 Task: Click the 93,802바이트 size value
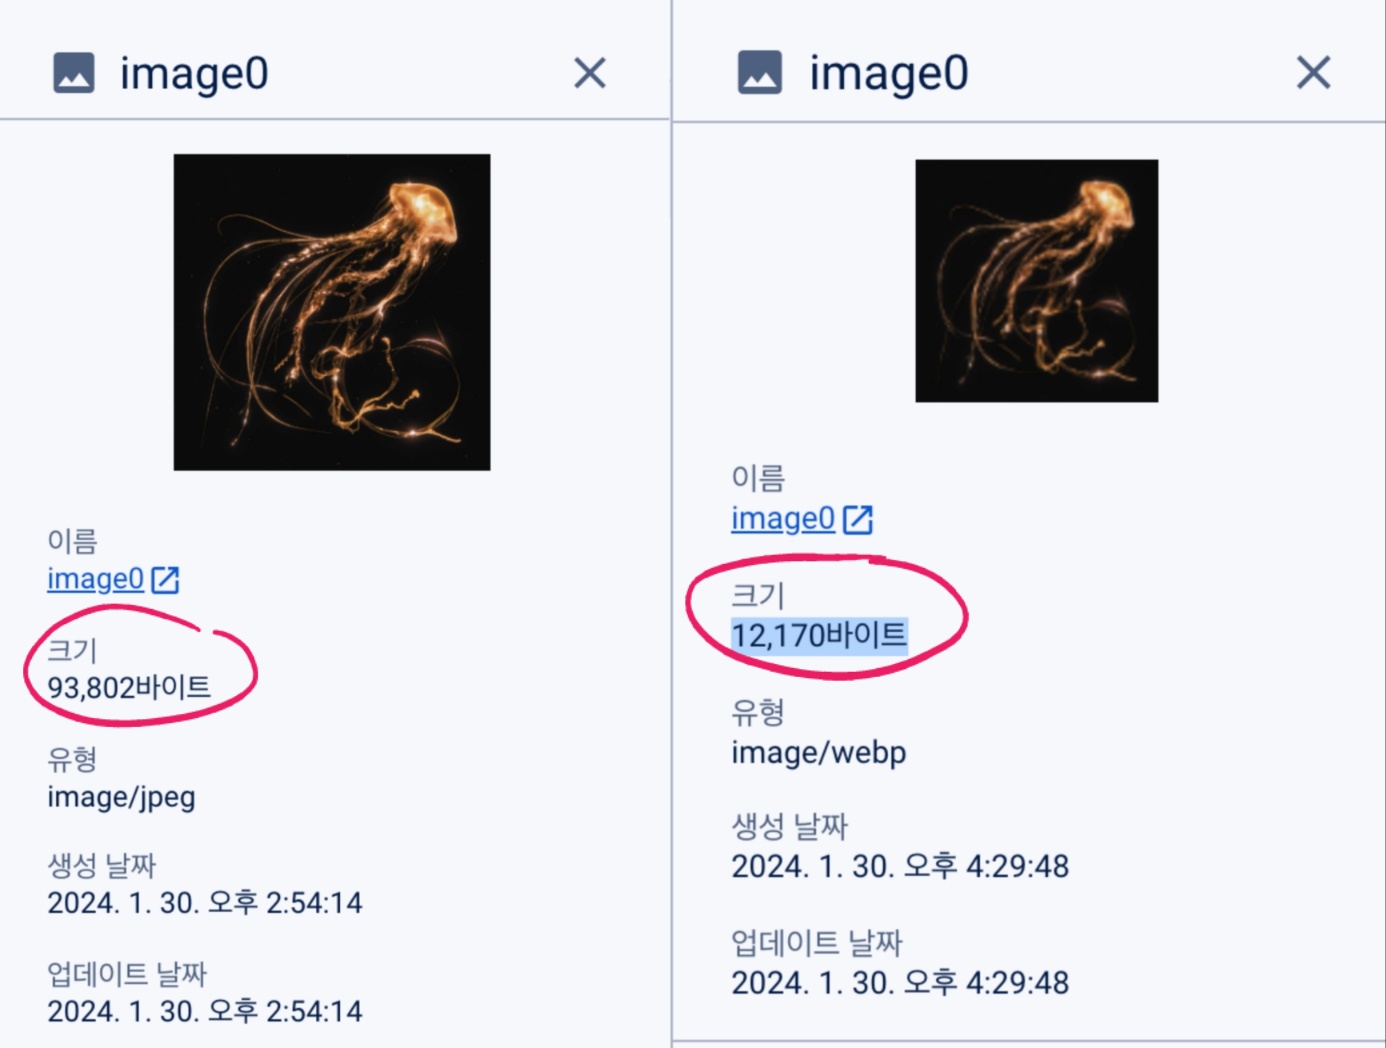(129, 687)
